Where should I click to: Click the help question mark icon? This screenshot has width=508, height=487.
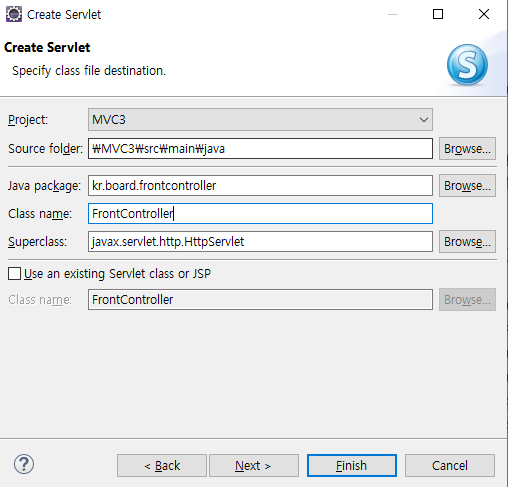tap(24, 464)
